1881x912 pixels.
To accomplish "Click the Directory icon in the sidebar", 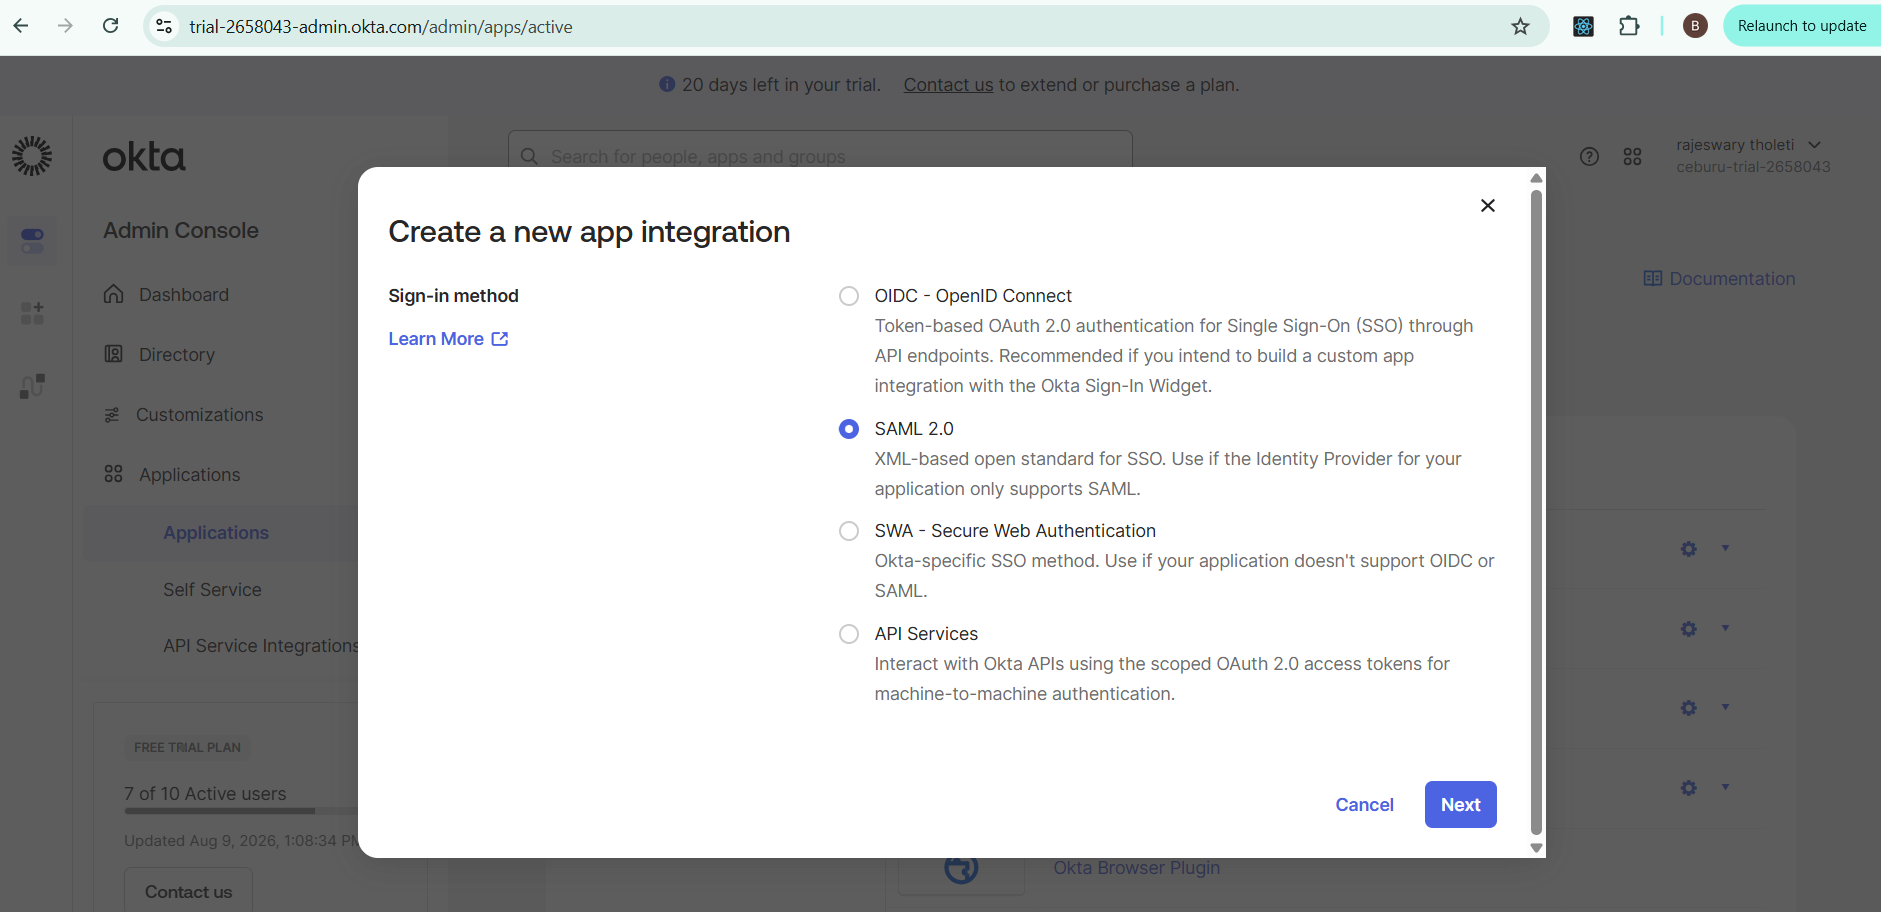I will pyautogui.click(x=114, y=354).
